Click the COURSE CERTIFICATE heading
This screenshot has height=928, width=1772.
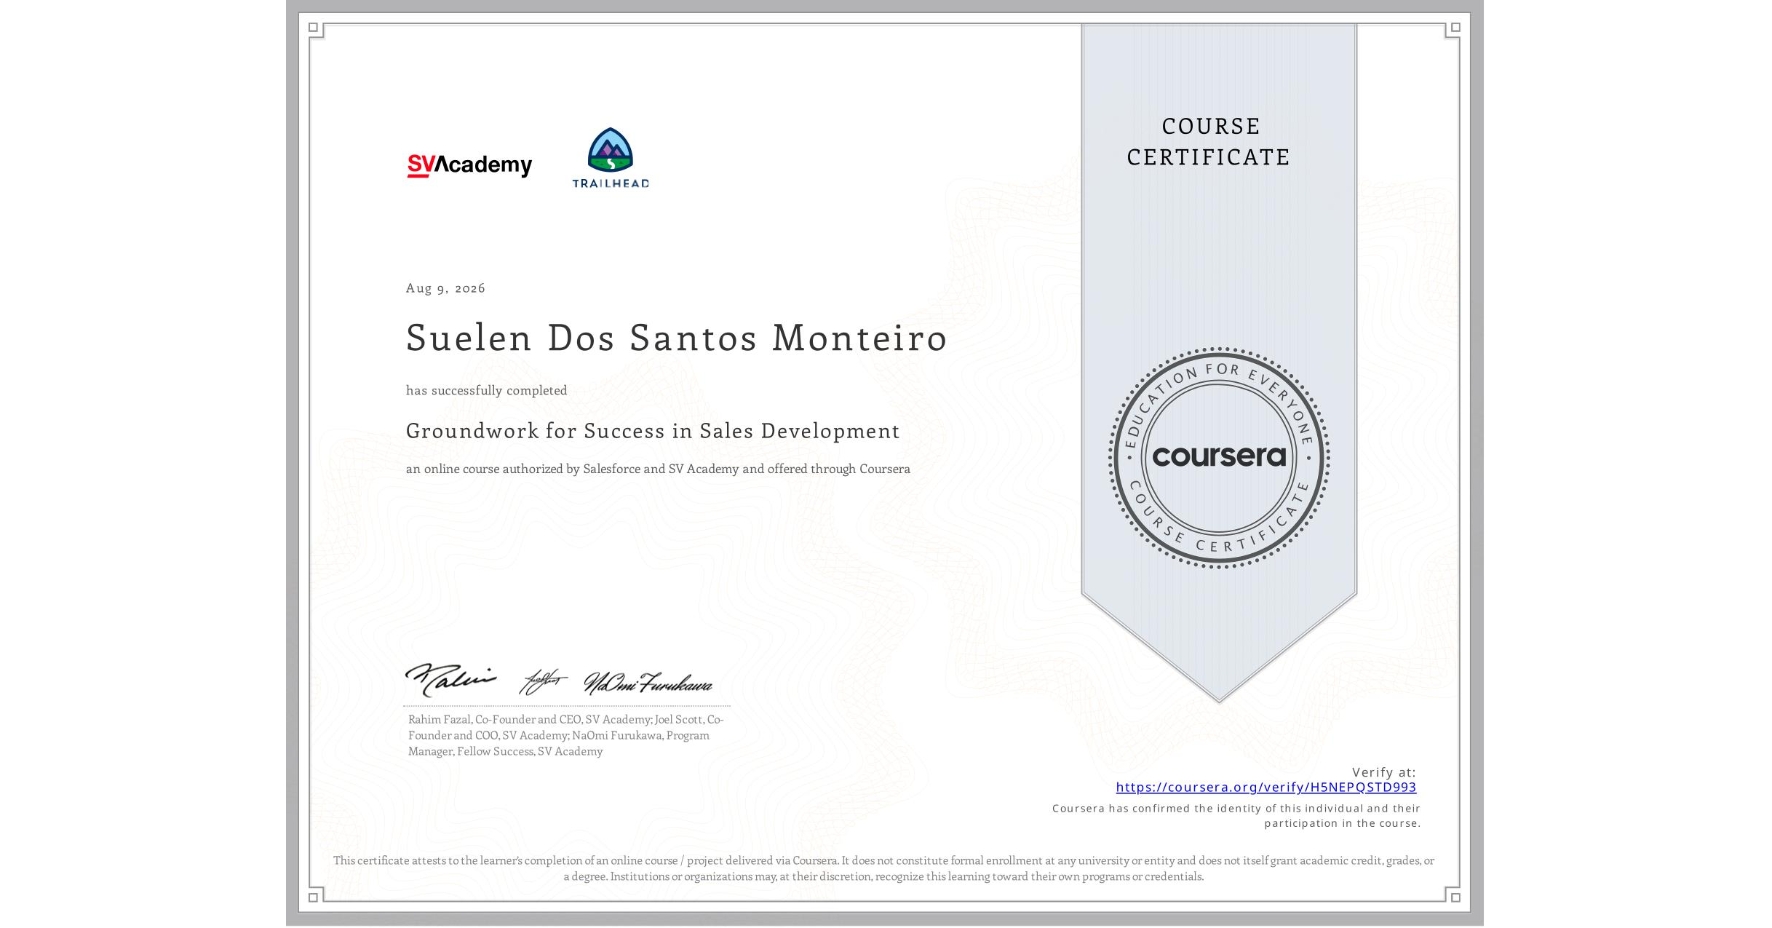1209,142
